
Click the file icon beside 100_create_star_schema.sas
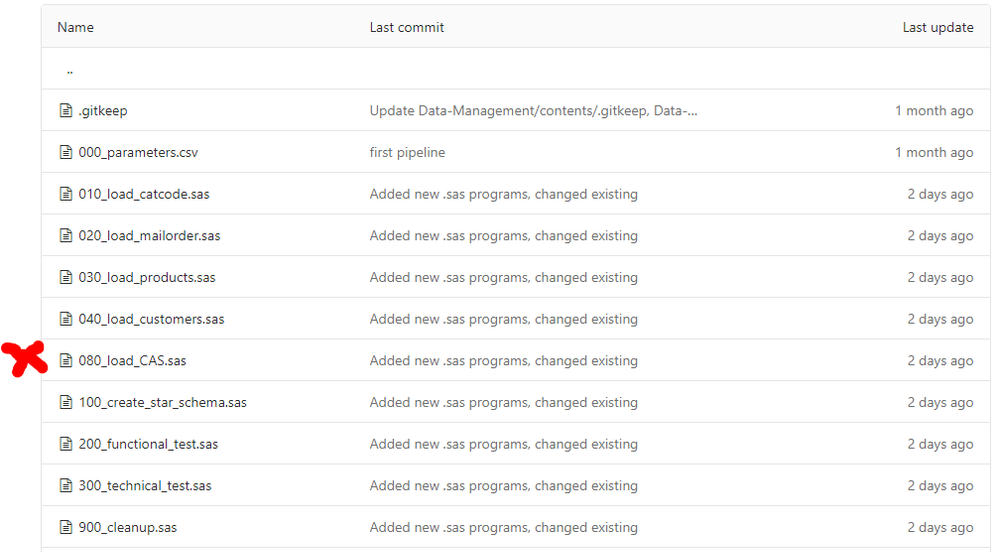tap(66, 403)
